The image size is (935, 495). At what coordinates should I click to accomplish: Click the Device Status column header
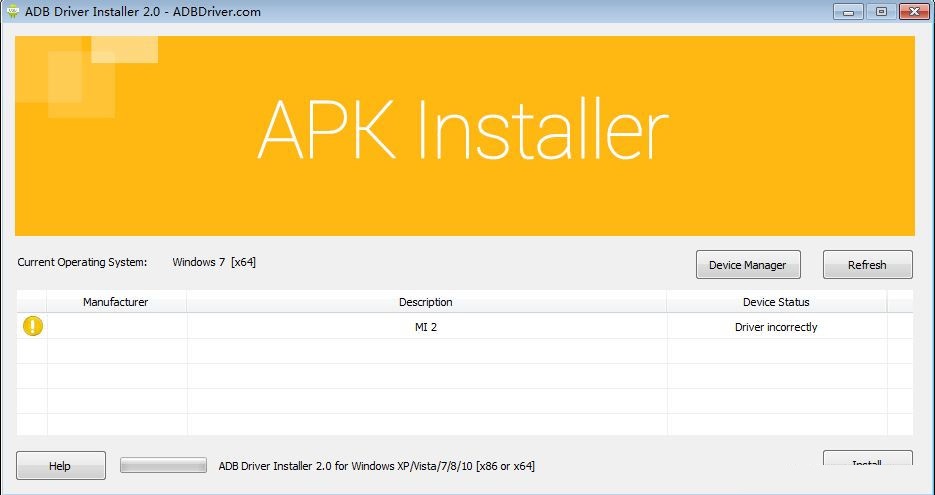point(776,302)
